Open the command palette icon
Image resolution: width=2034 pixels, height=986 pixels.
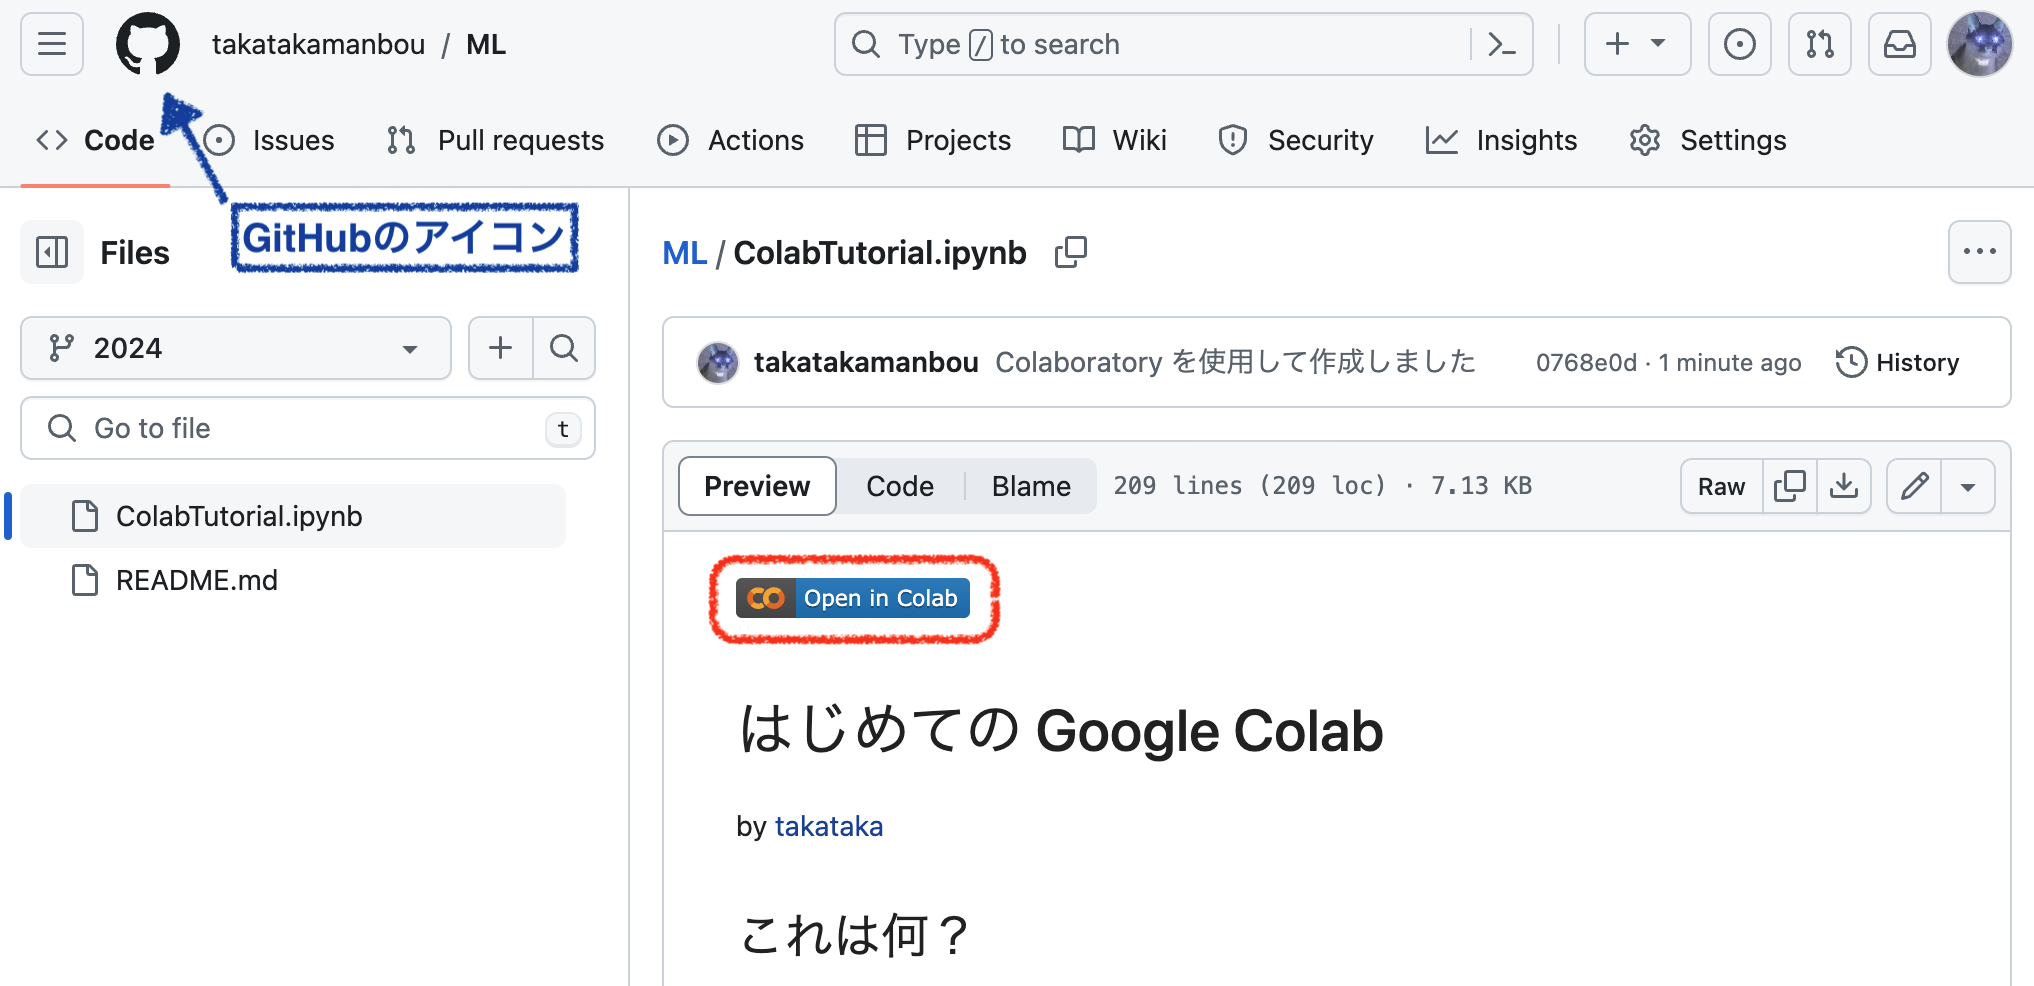click(1501, 44)
